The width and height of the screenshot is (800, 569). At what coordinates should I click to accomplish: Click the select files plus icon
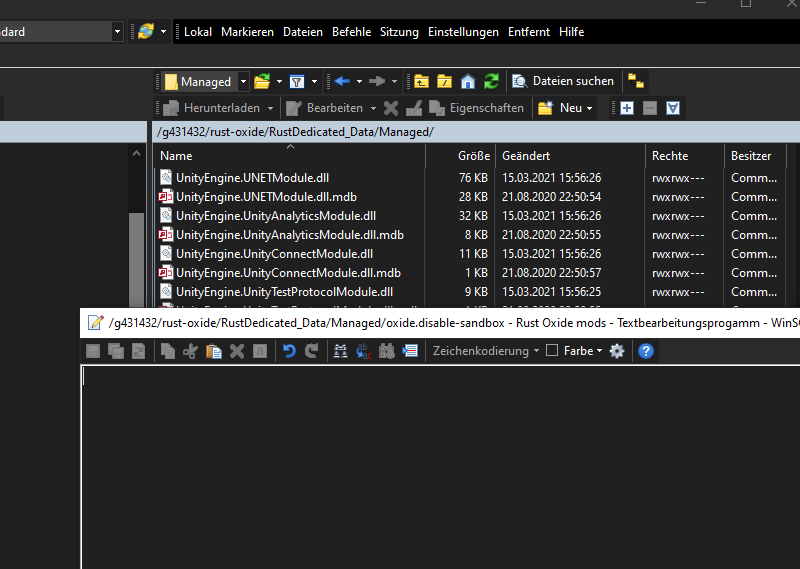coord(627,108)
